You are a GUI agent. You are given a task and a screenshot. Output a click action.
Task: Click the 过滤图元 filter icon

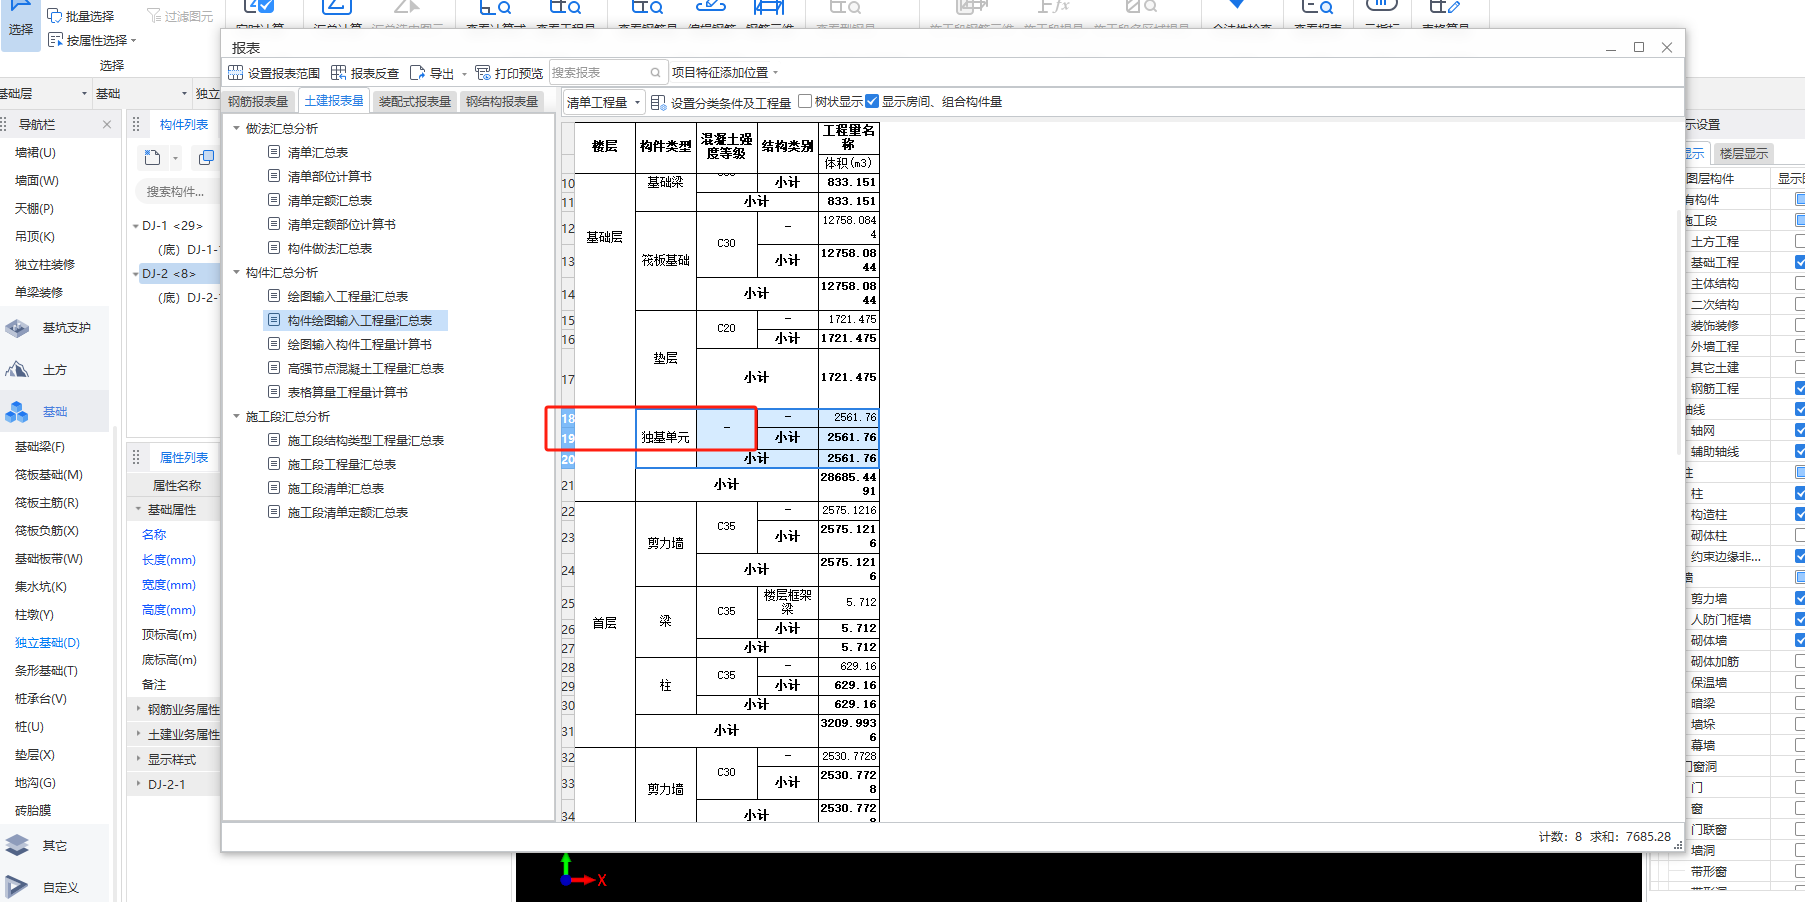[154, 16]
